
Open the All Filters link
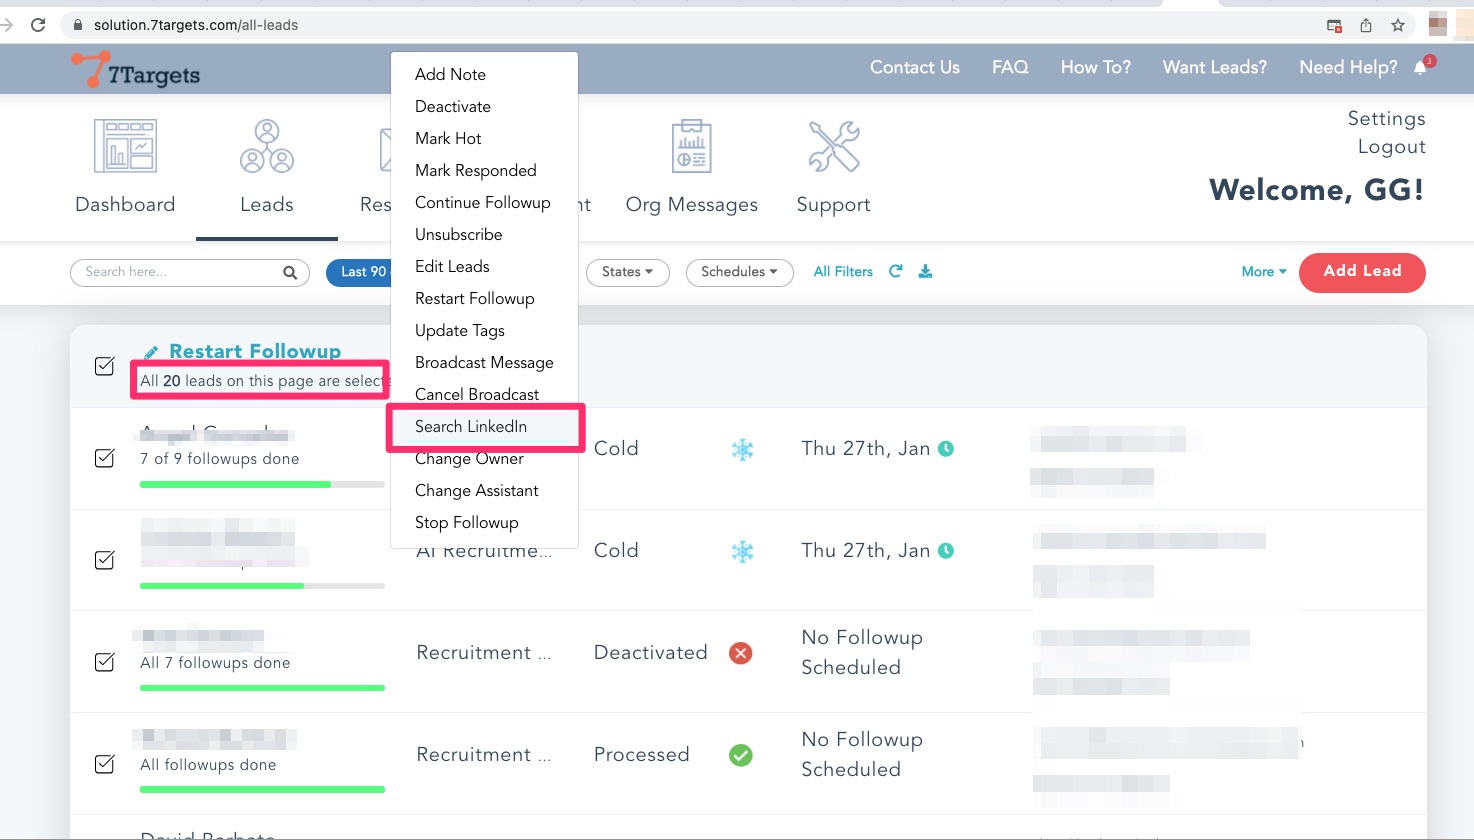[843, 272]
